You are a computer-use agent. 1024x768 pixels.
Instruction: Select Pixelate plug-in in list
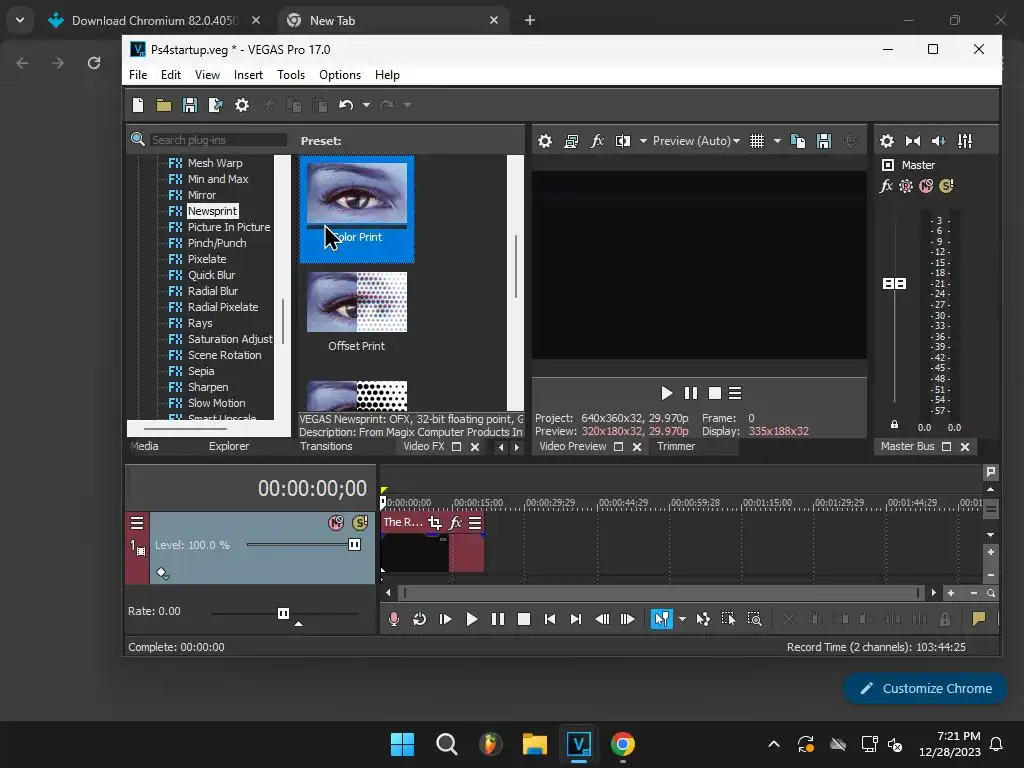coord(206,259)
